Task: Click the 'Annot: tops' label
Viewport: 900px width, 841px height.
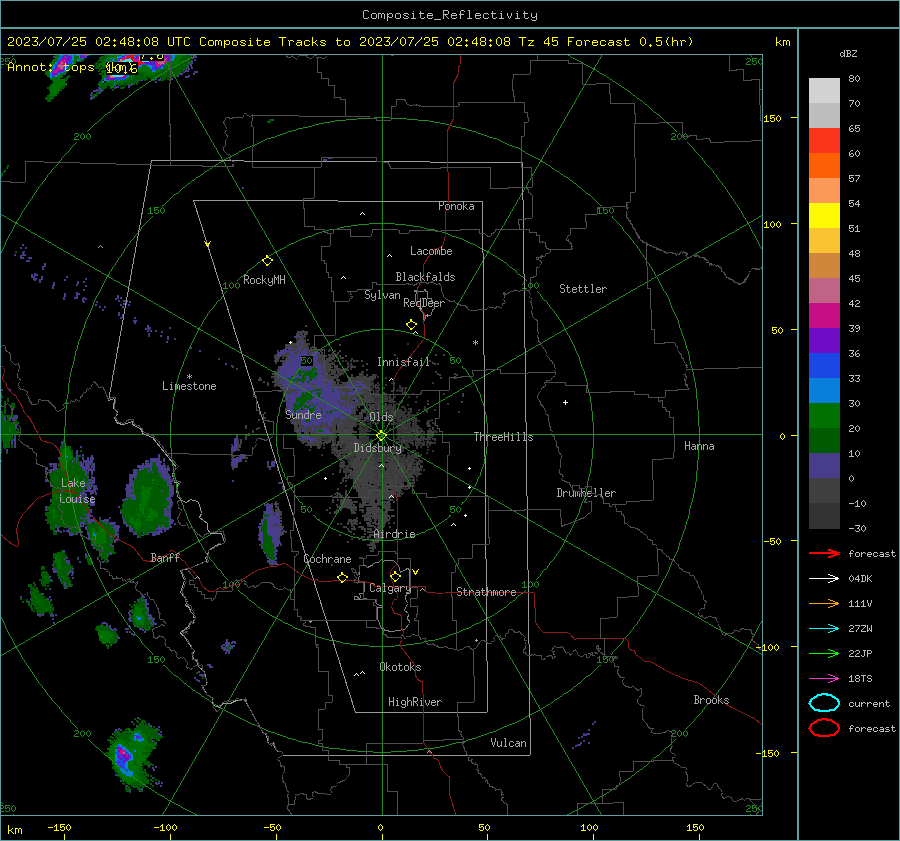Action: [51, 67]
